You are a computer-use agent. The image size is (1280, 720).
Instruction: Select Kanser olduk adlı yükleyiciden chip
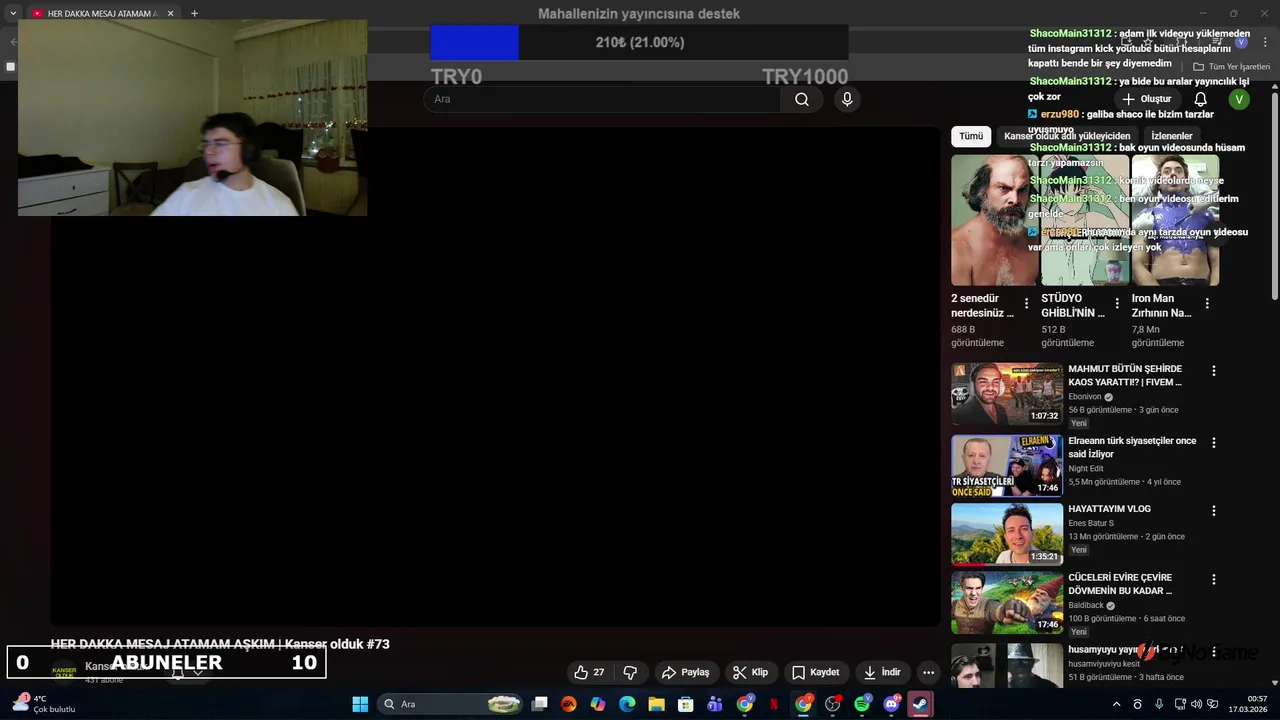pyautogui.click(x=1067, y=136)
